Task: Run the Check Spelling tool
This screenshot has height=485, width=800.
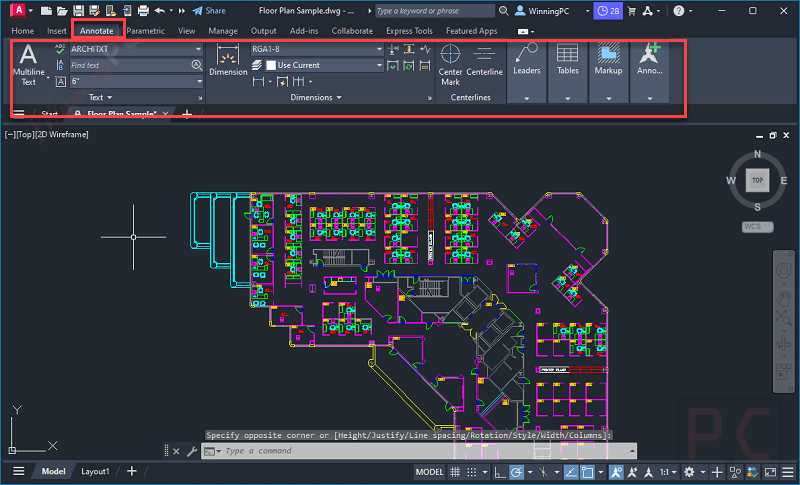Action: [60, 49]
